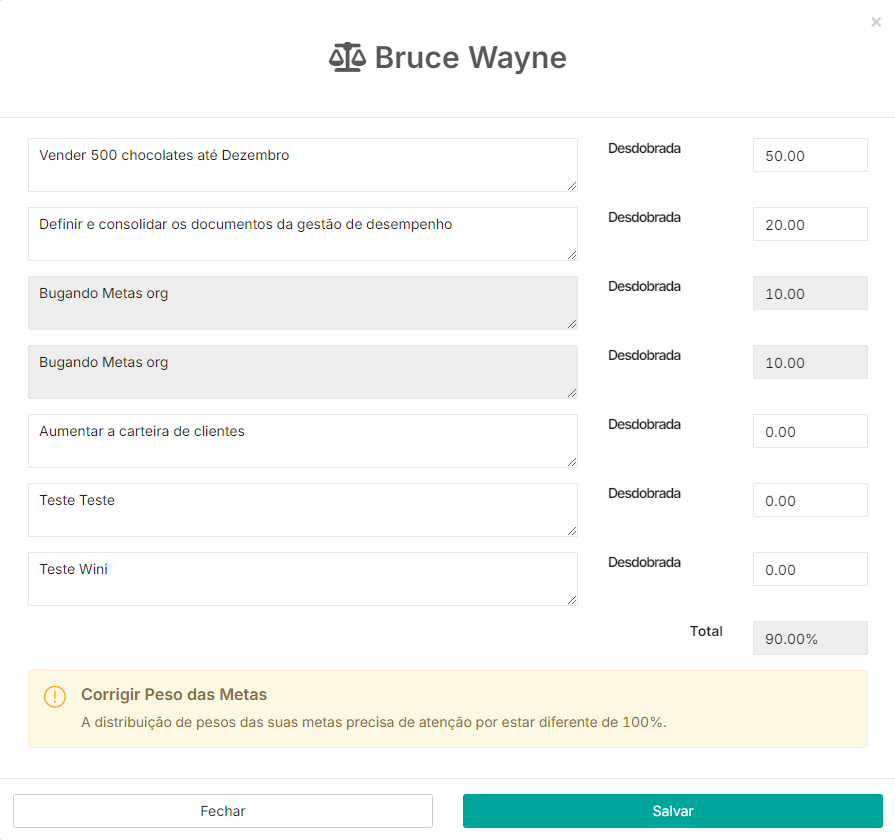895x840 pixels.
Task: Edit the 'Vender 500 chocolates até Dezembro' text area
Action: (x=303, y=165)
